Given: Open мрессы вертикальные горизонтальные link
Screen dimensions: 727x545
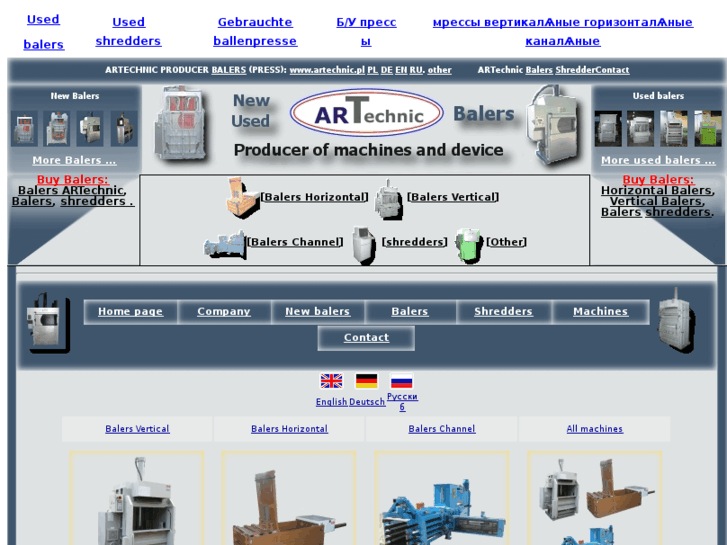Looking at the screenshot, I should coord(563,32).
